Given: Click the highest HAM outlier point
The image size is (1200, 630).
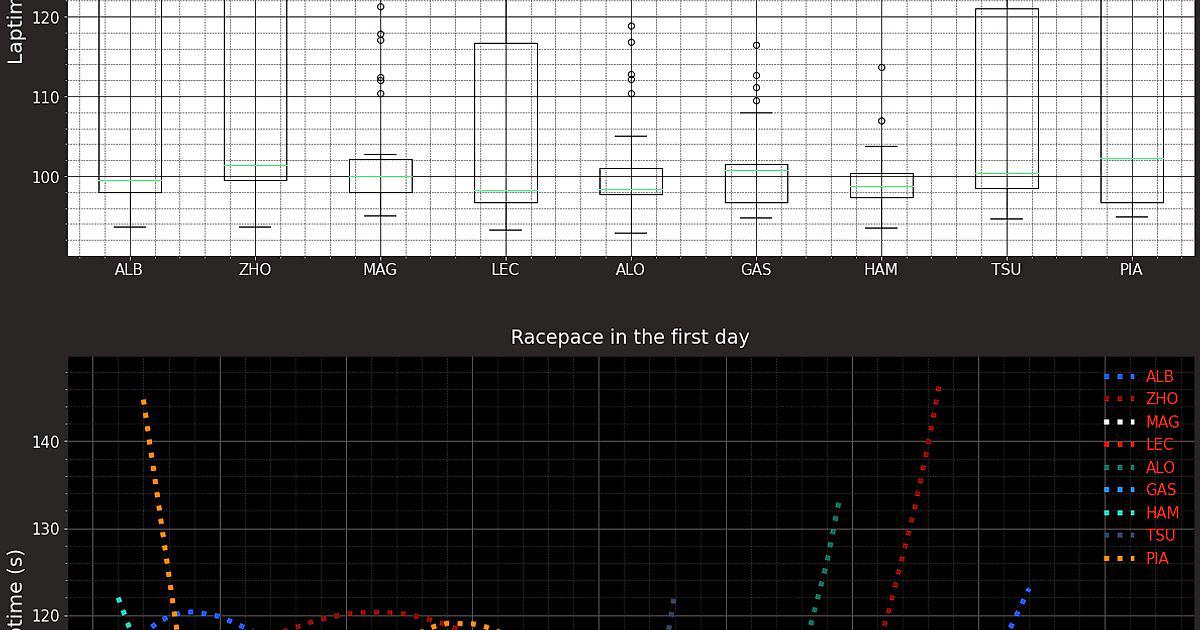Looking at the screenshot, I should click(882, 68).
